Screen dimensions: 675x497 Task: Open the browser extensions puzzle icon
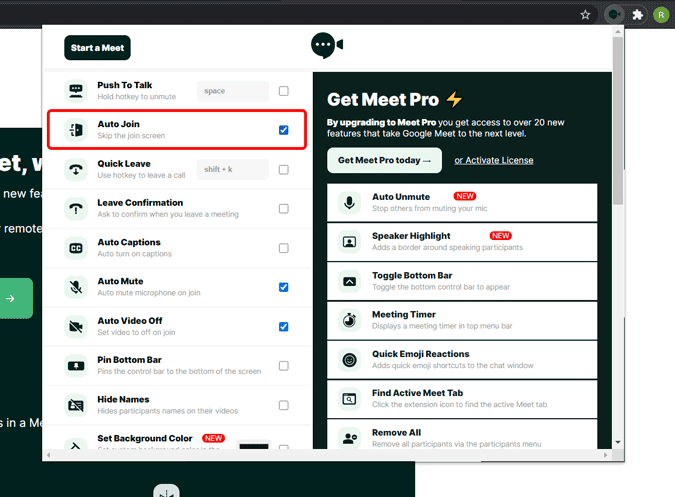[638, 15]
